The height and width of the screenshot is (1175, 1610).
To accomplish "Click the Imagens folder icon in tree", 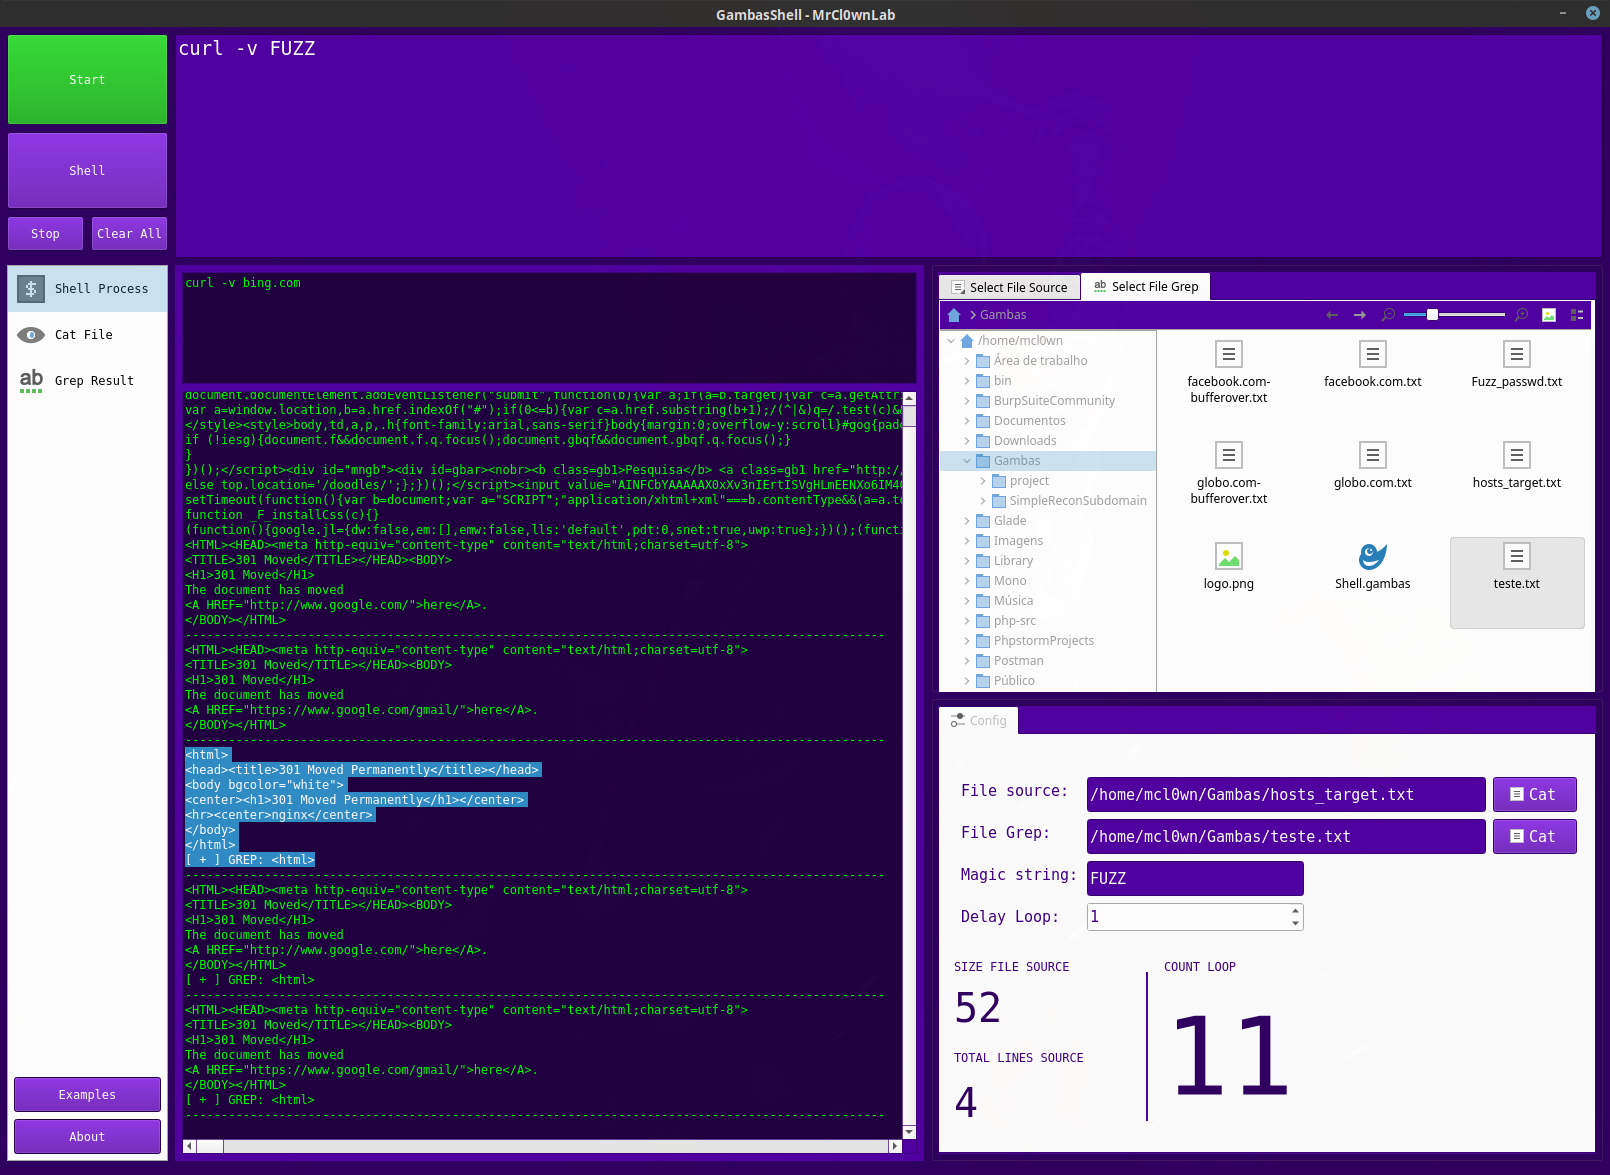I will click(983, 541).
